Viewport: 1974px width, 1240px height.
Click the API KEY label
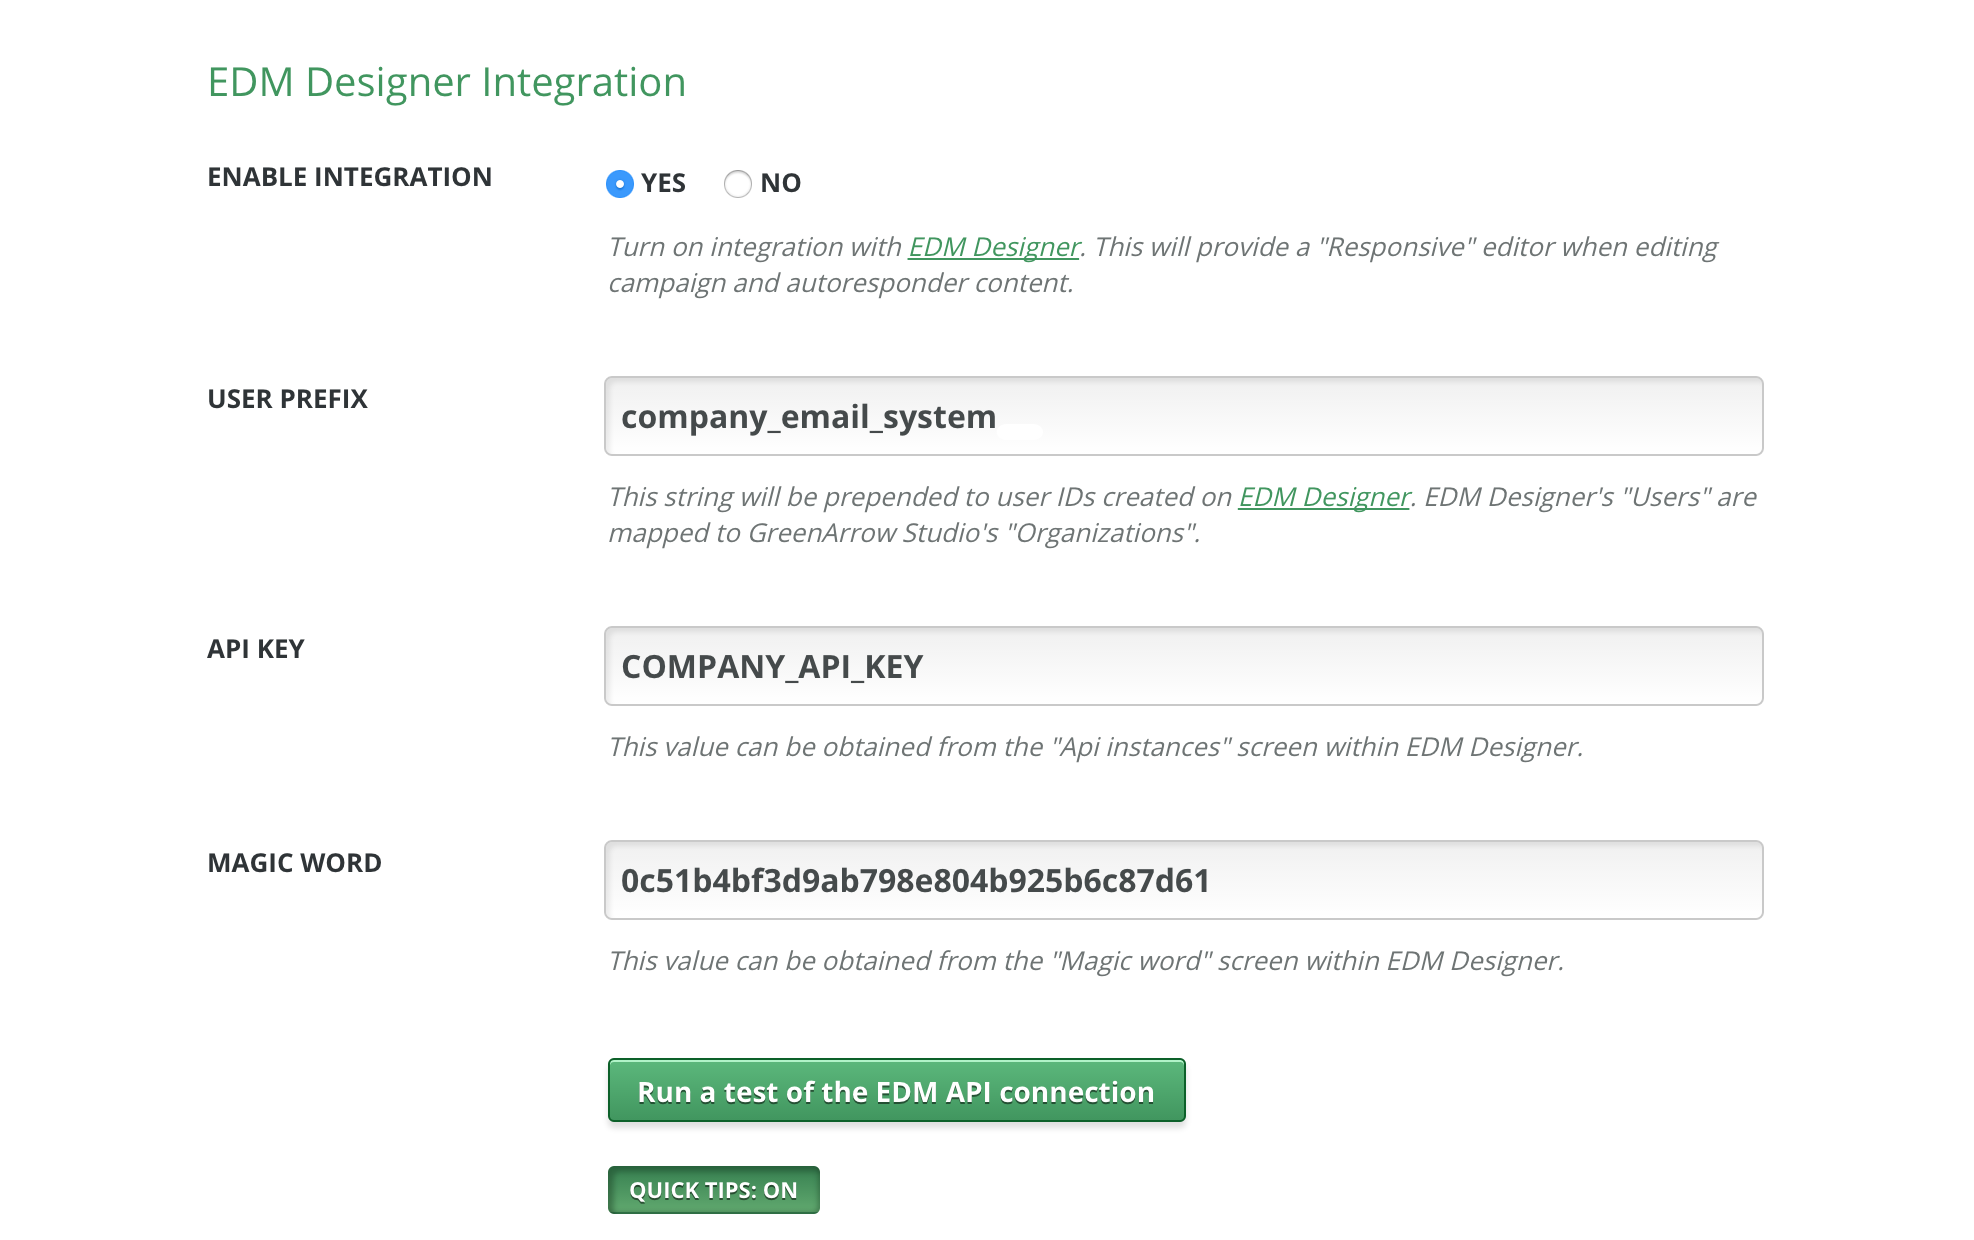(x=254, y=648)
